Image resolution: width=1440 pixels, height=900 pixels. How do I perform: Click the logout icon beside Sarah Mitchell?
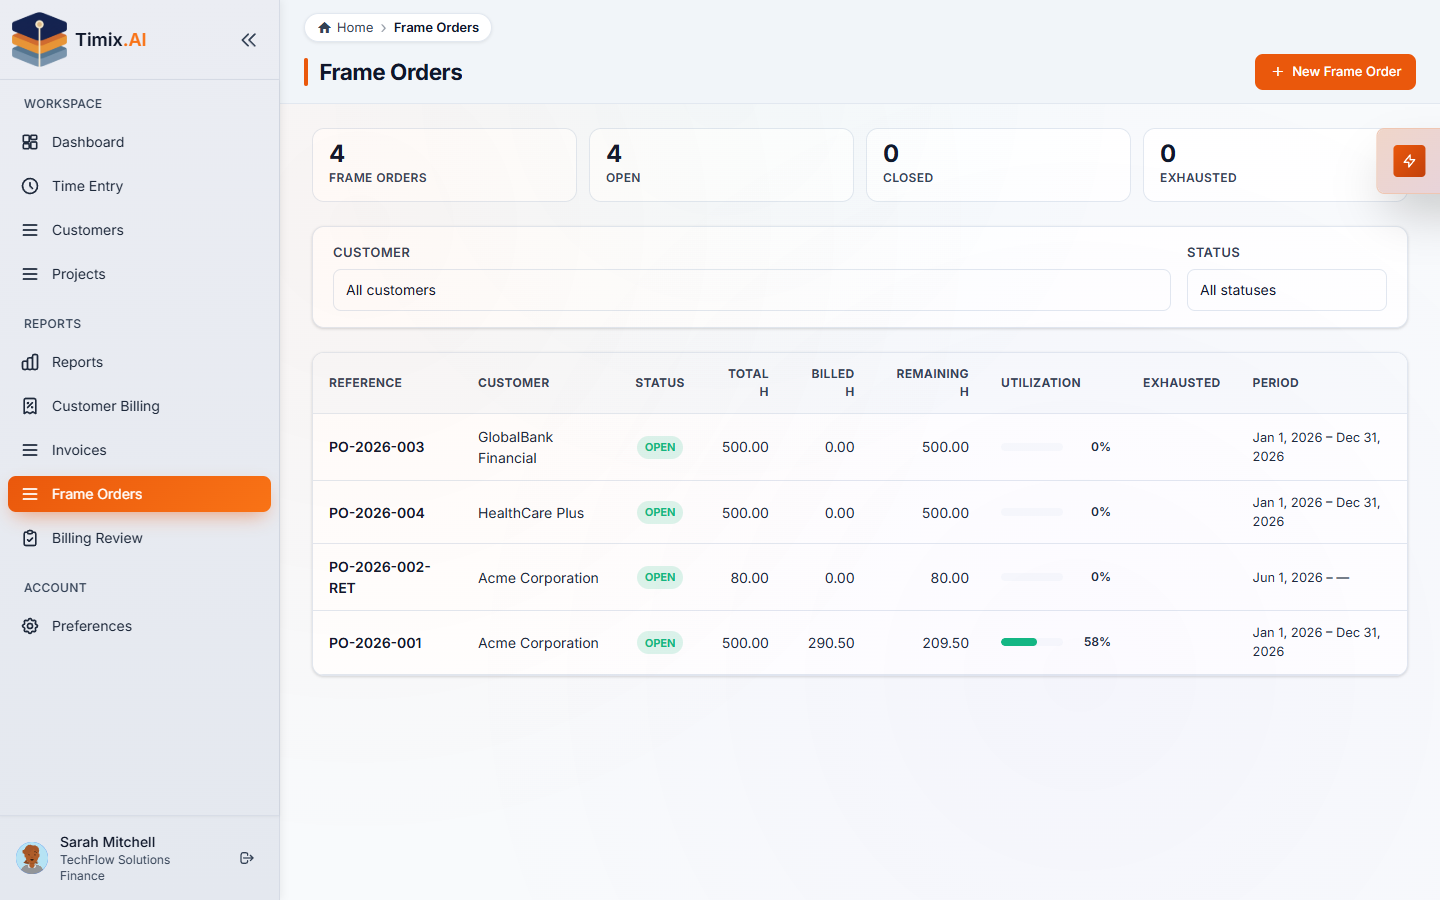click(x=247, y=858)
